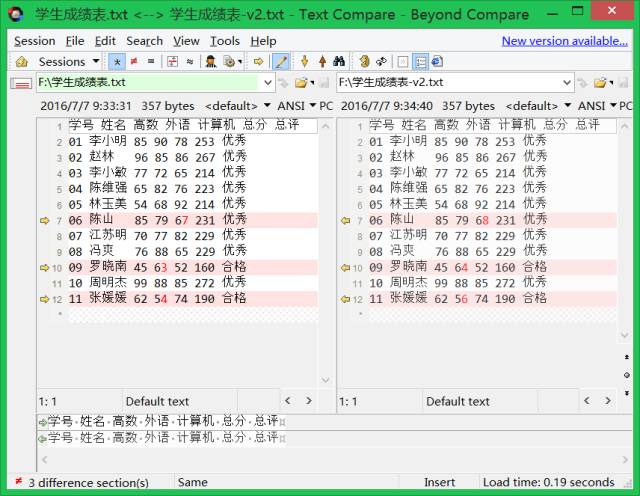640x496 pixels.
Task: Click row '06 陈山' in left pane
Action: pyautogui.click(x=193, y=220)
